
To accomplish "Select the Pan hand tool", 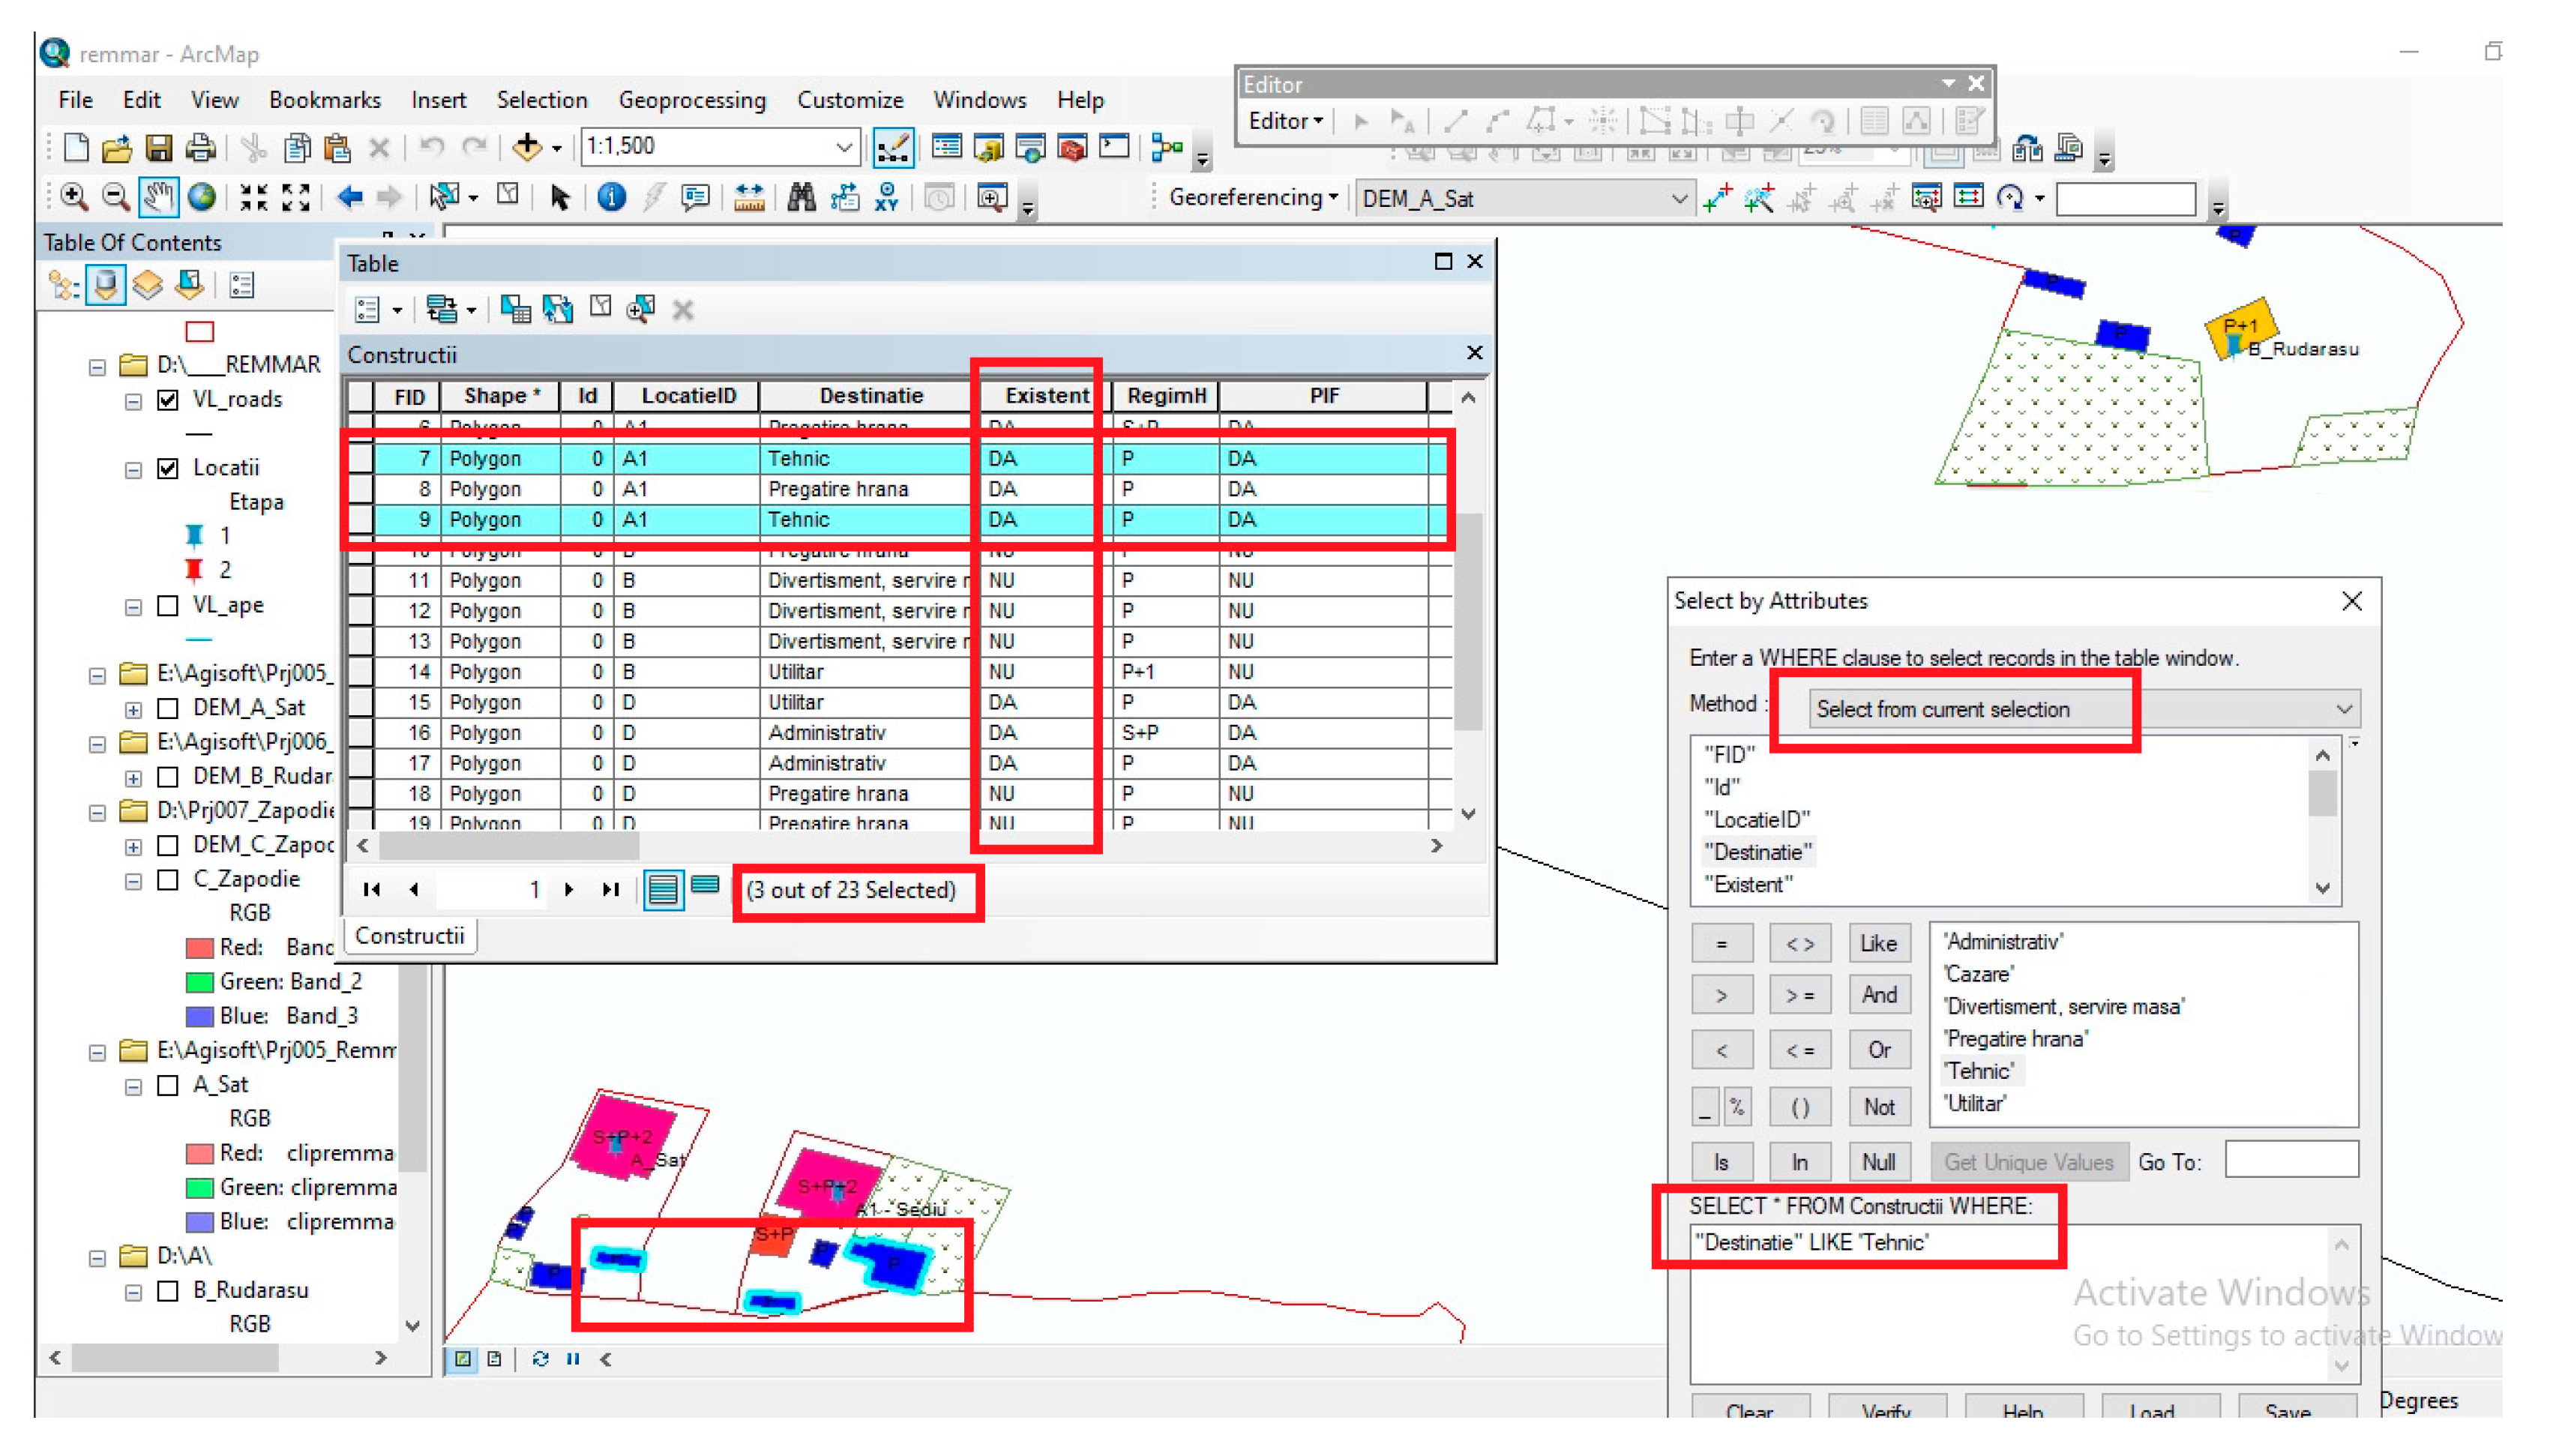I will [x=158, y=197].
